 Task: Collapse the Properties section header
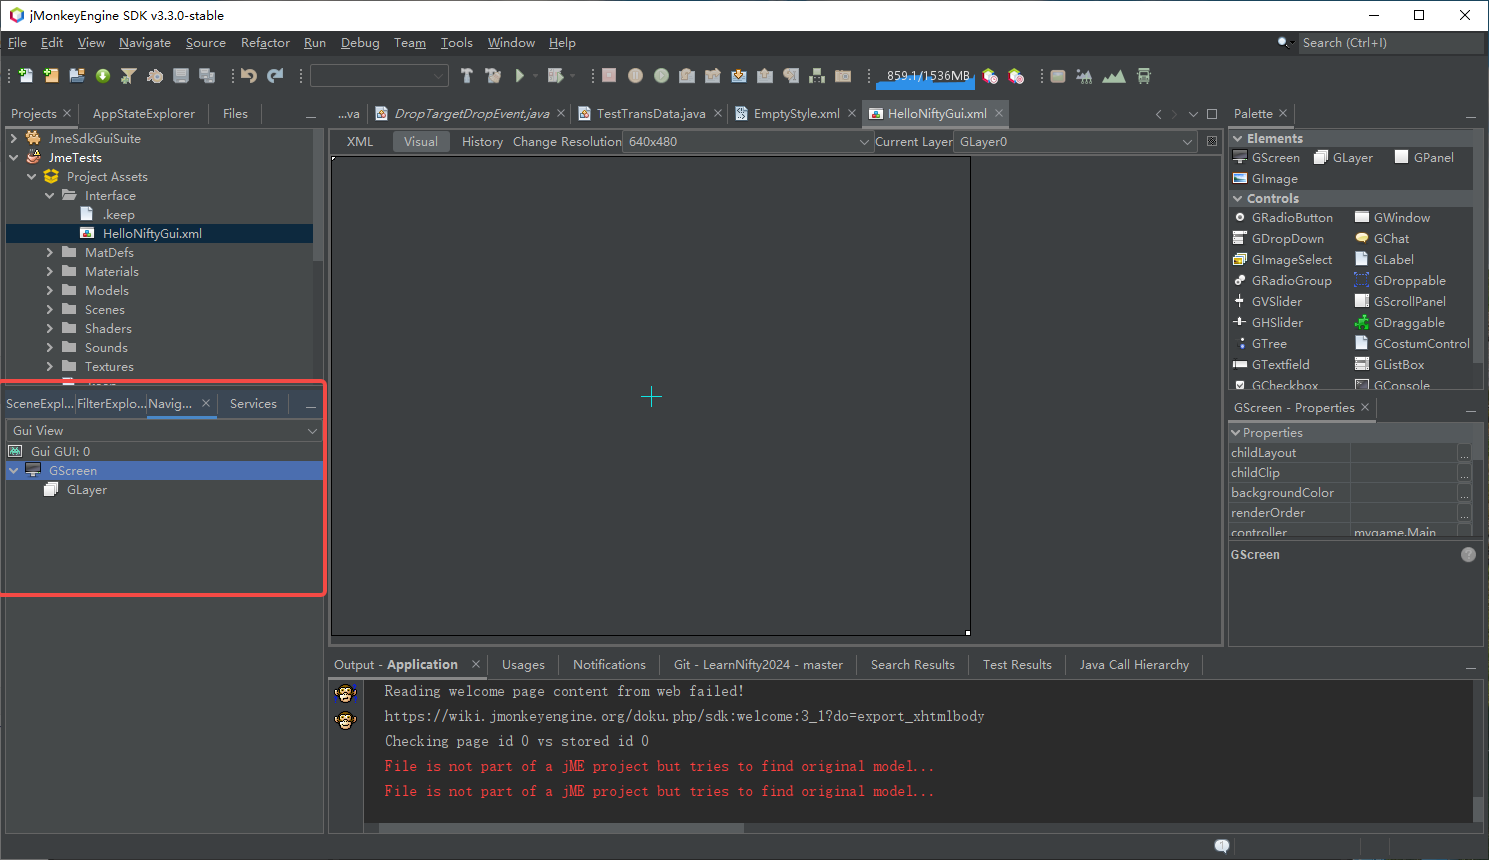coord(1236,433)
